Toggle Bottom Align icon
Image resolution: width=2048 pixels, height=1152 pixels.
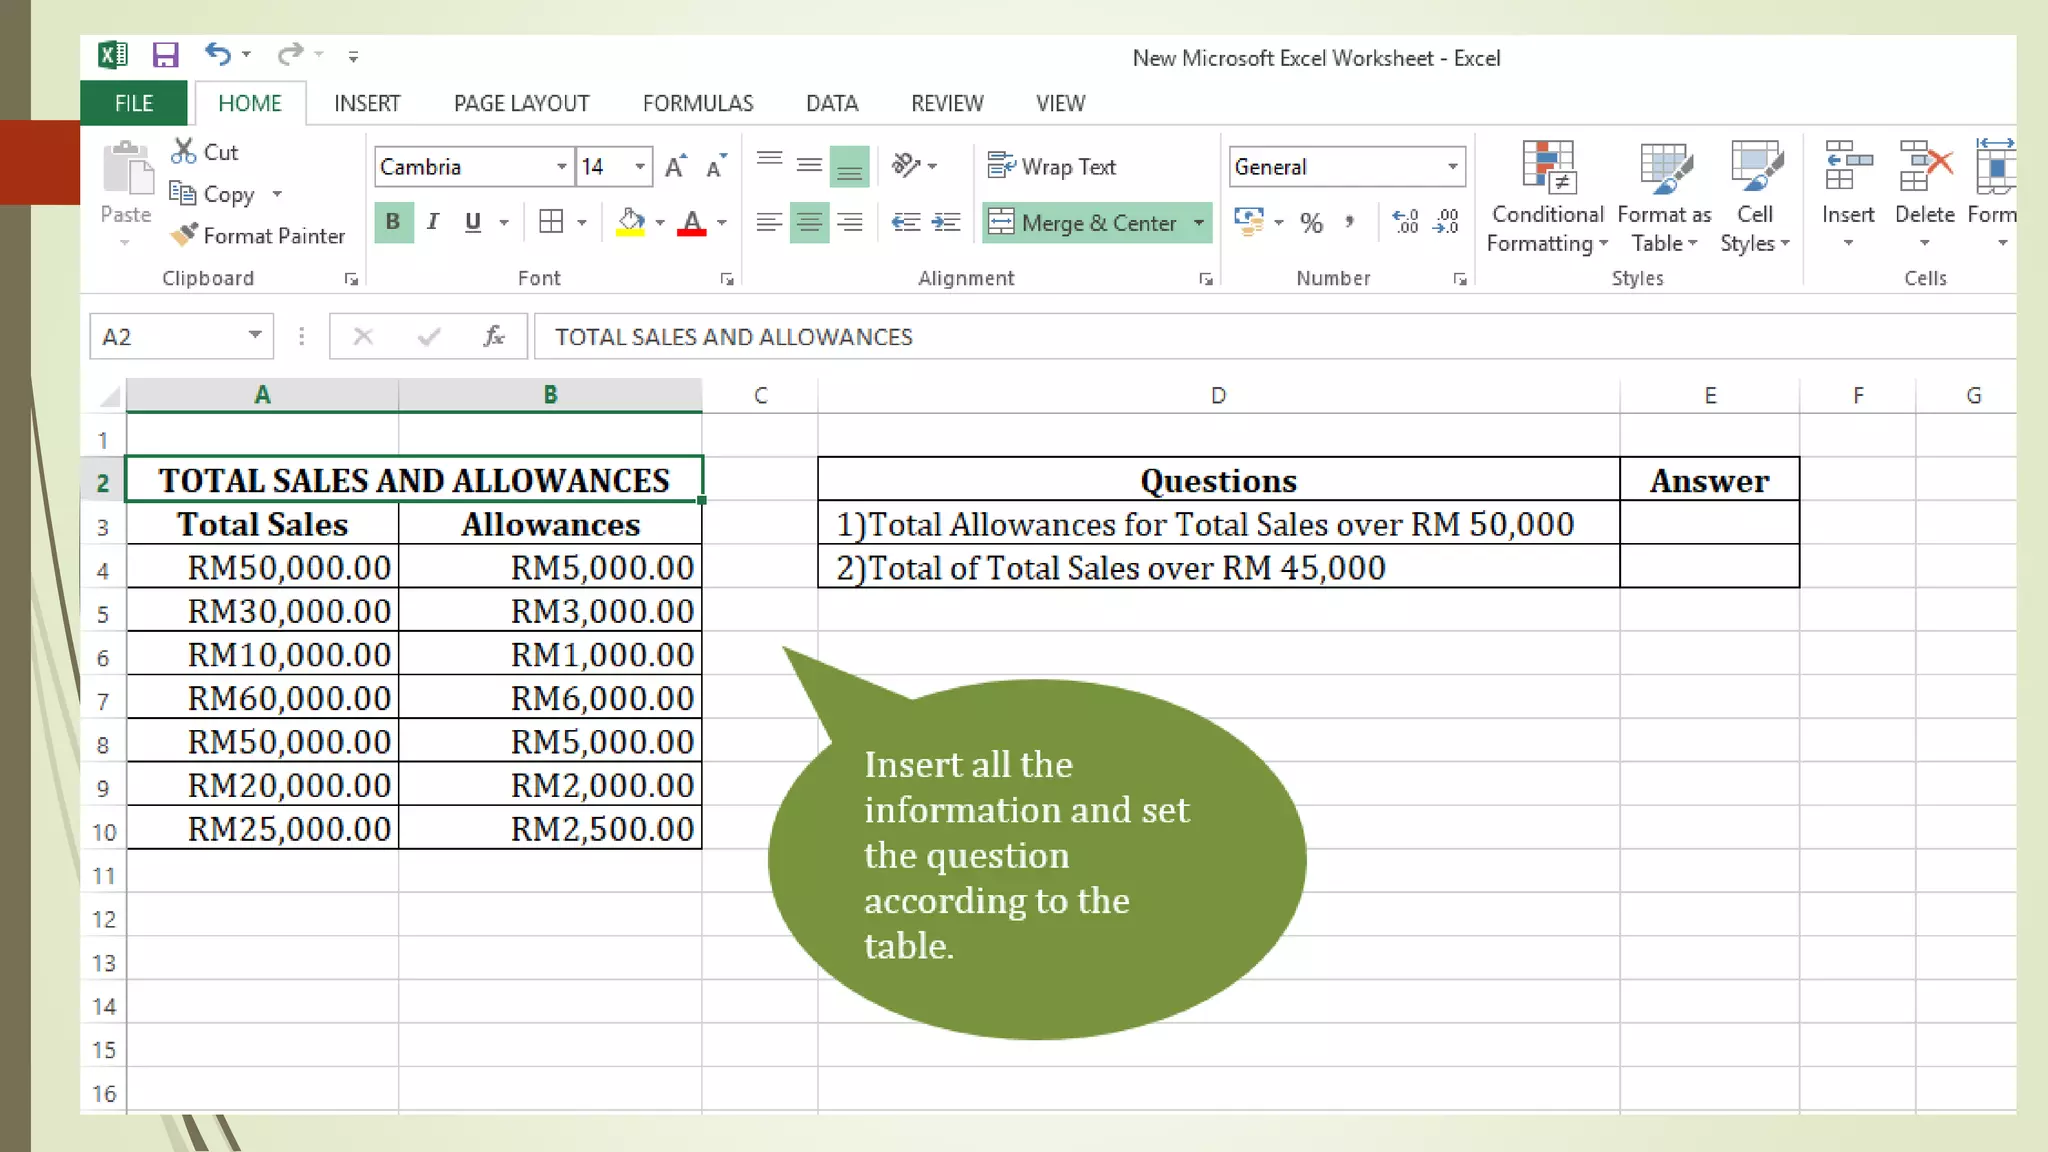tap(849, 166)
